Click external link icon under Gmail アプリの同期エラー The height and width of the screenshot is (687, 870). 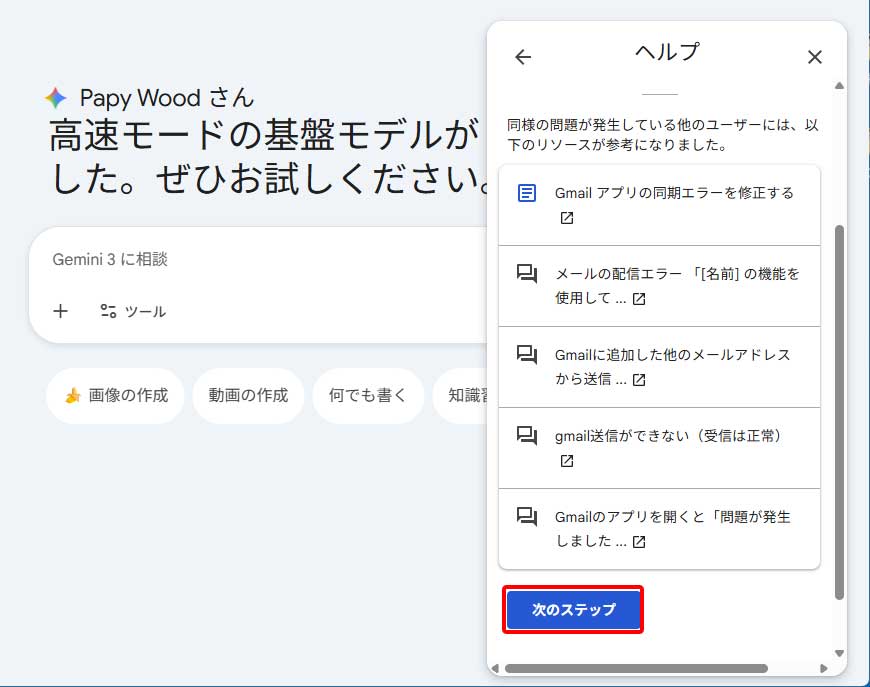[566, 216]
